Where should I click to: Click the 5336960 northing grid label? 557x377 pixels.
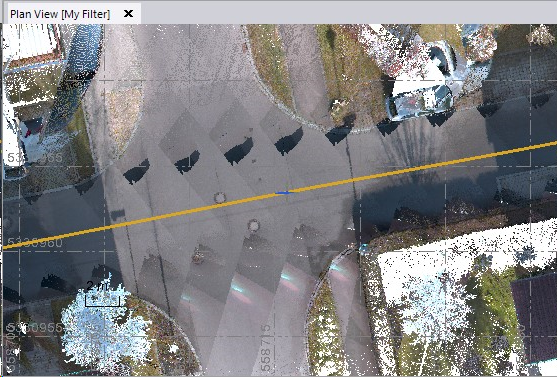click(x=35, y=243)
